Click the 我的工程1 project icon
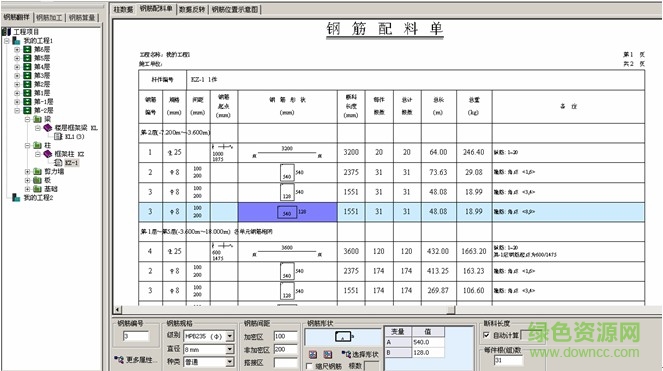 pos(16,41)
